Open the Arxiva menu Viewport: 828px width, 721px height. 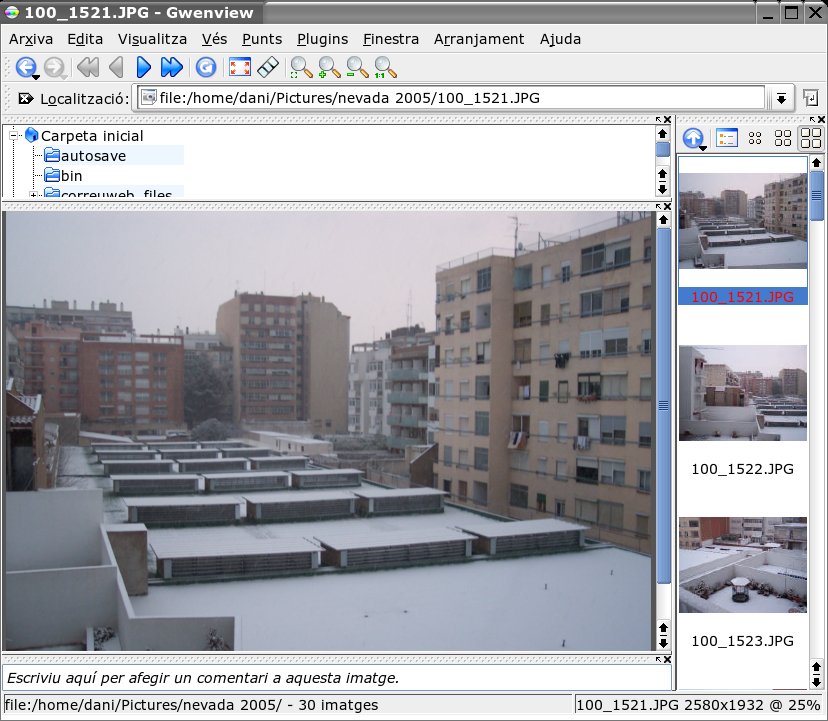coord(31,39)
